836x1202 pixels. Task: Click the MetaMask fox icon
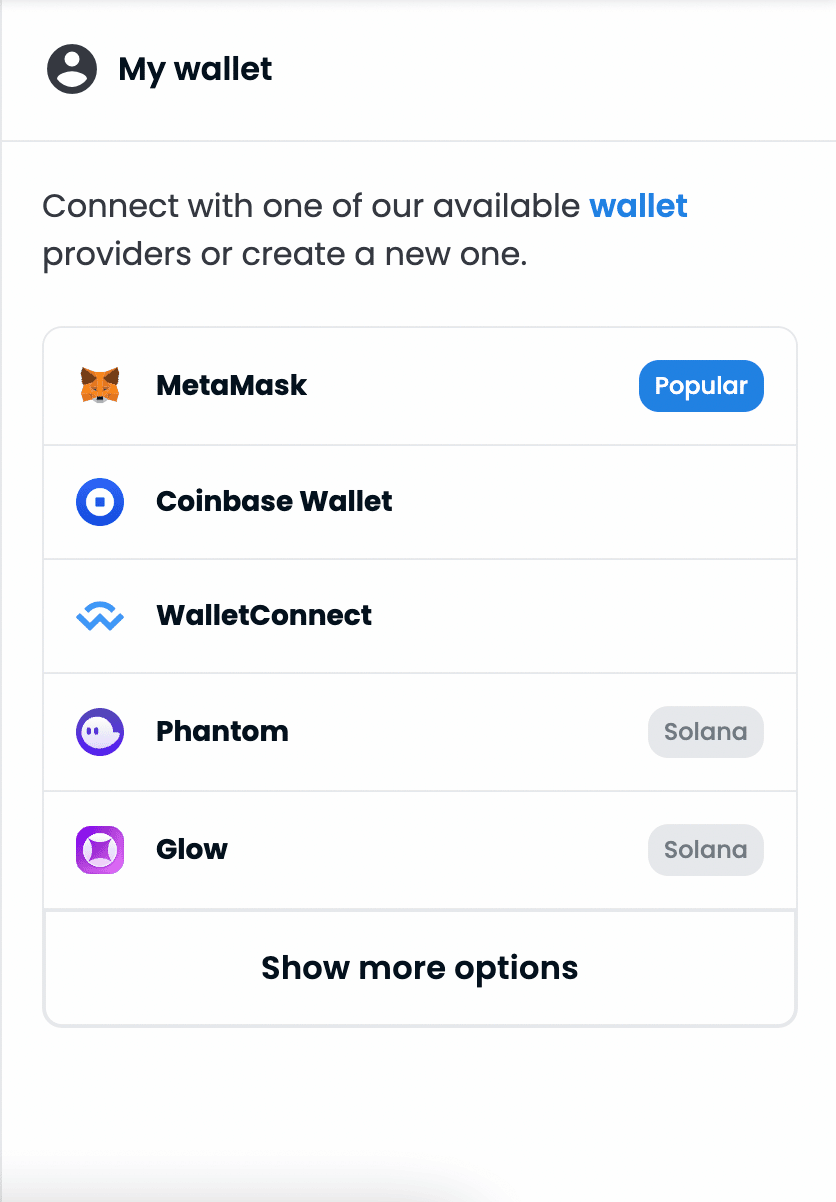click(x=99, y=386)
